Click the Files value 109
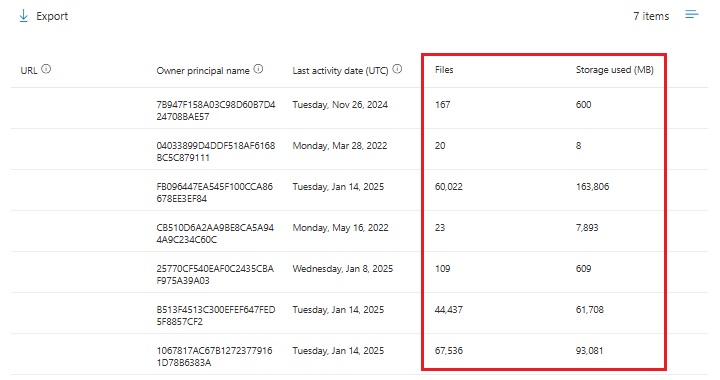The width and height of the screenshot is (720, 380). (443, 268)
